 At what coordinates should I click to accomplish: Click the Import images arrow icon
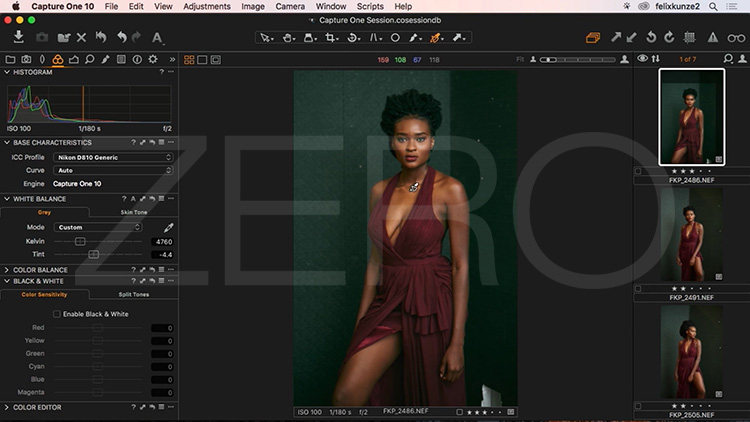pyautogui.click(x=18, y=38)
